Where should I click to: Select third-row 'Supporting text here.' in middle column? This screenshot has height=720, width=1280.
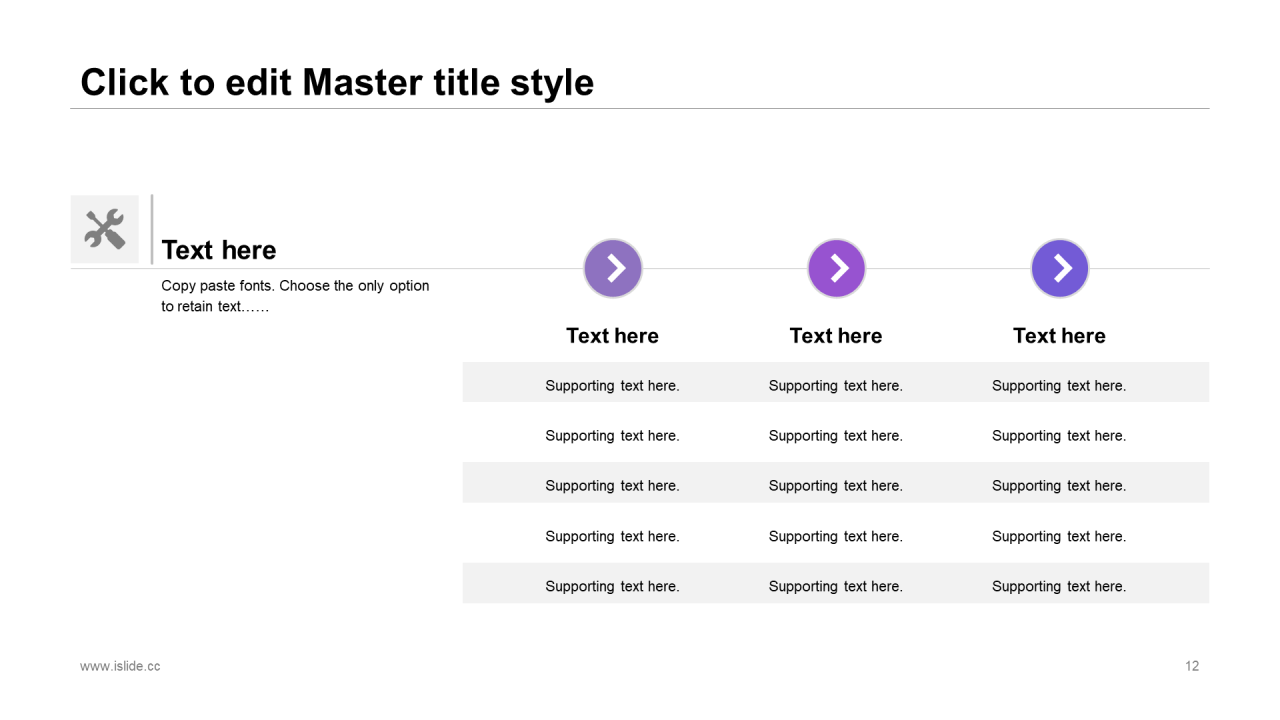click(x=836, y=486)
